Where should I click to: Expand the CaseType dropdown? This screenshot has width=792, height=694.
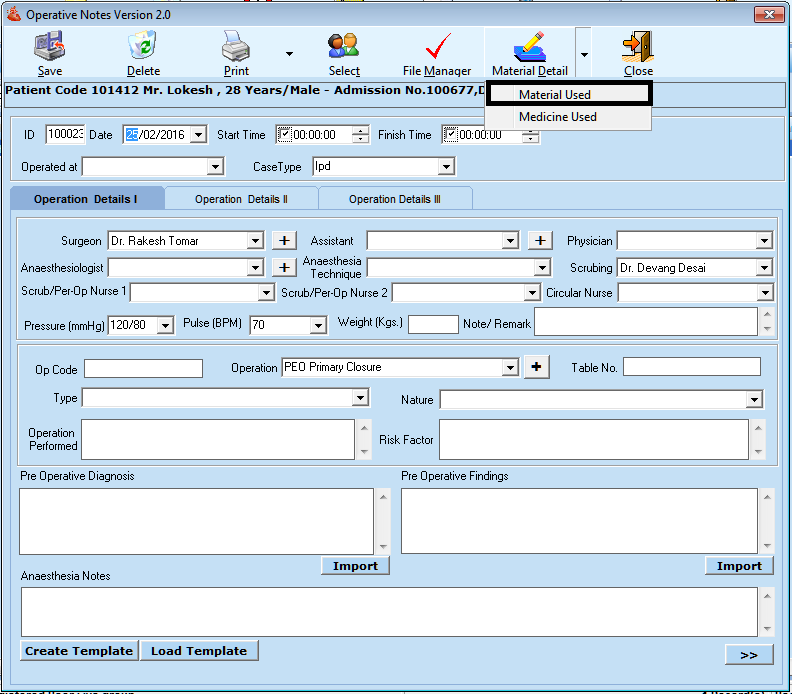click(446, 166)
